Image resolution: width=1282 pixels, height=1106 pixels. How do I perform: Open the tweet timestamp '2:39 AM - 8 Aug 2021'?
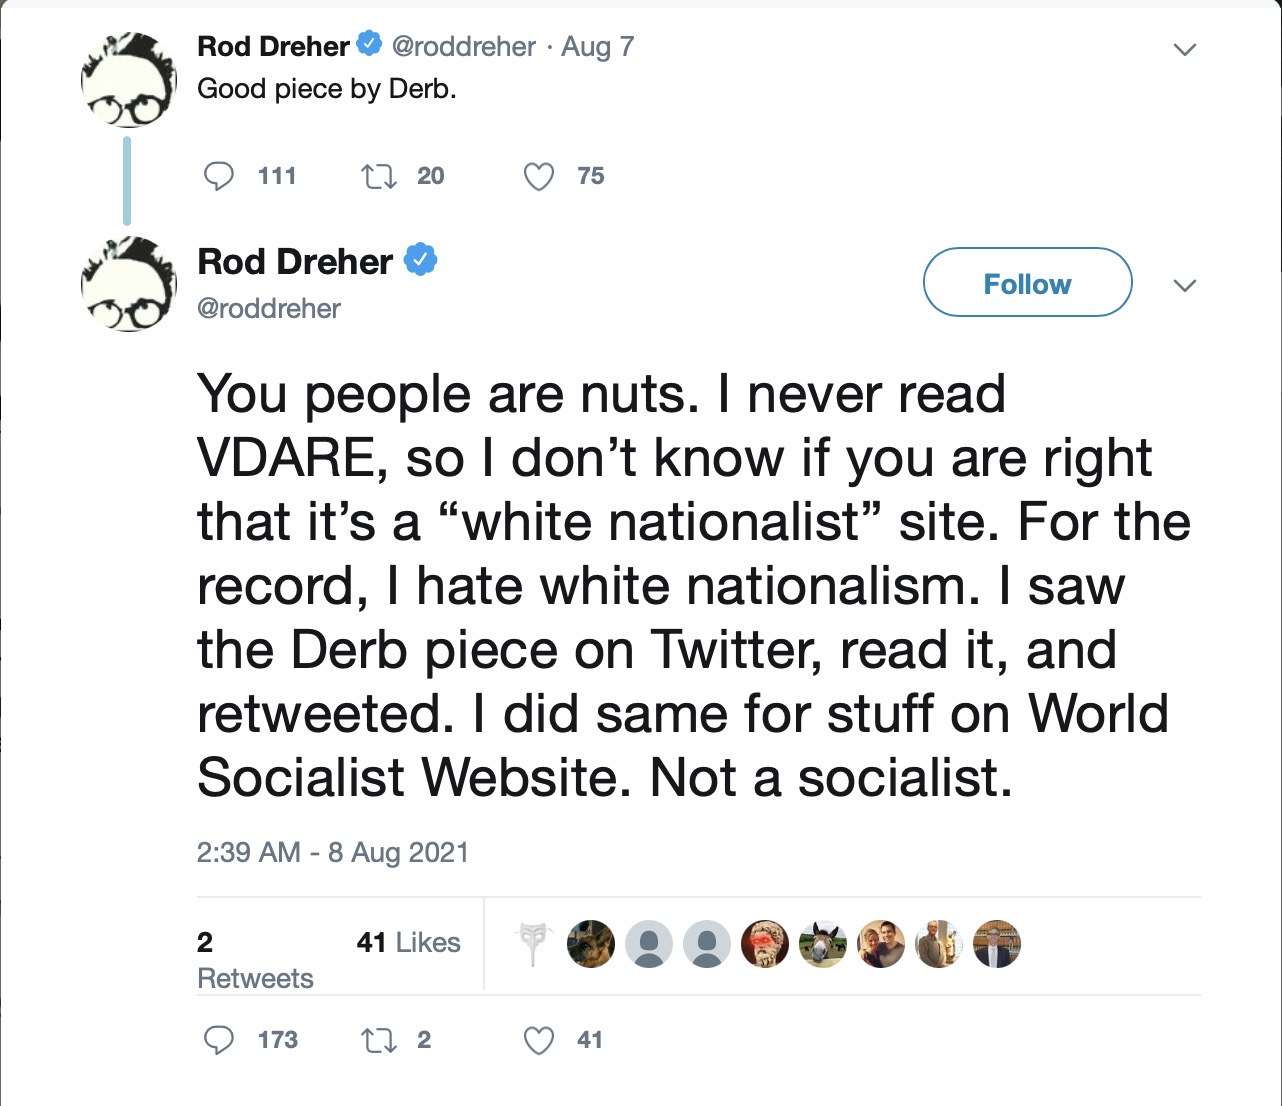[333, 852]
